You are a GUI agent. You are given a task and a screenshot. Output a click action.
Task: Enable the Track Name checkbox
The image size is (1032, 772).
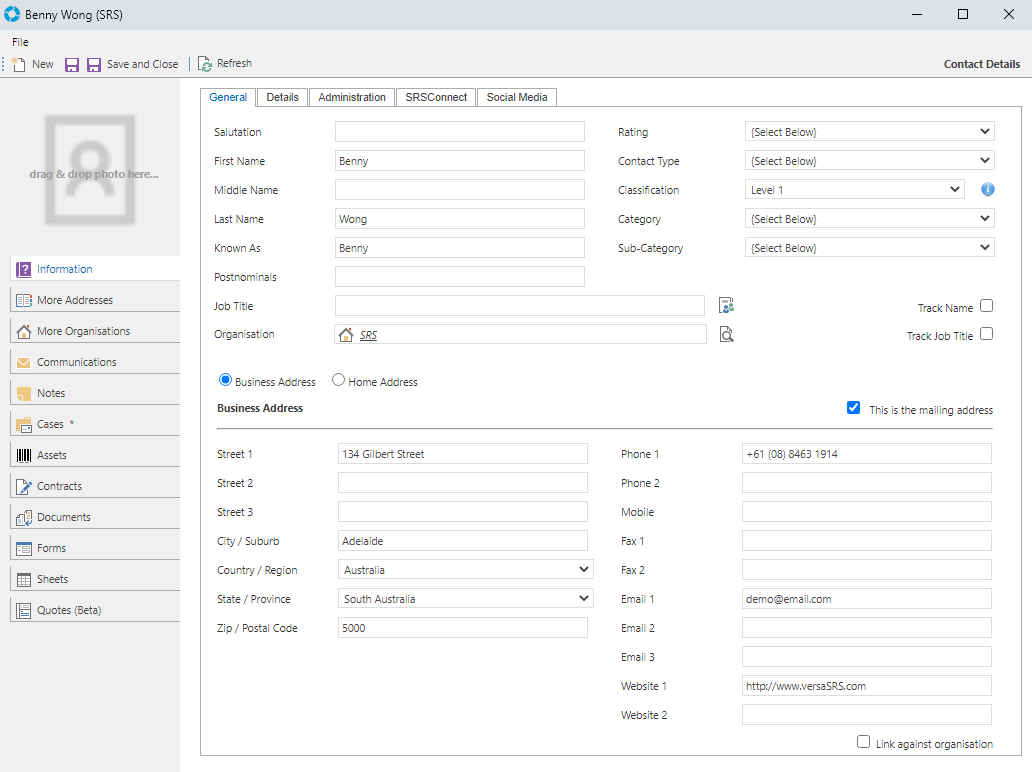click(986, 306)
